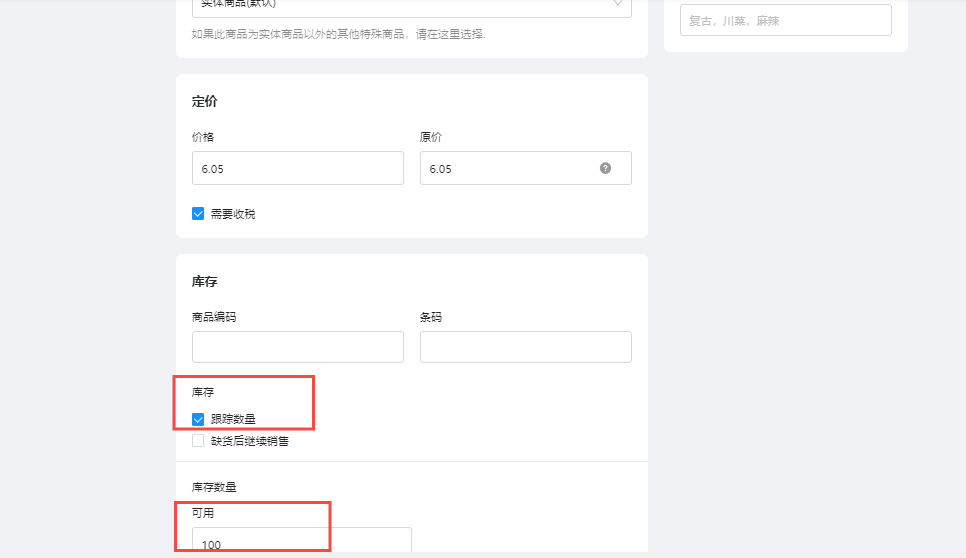Click the 库存数量 label
Viewport: 966px width, 558px height.
(x=214, y=487)
